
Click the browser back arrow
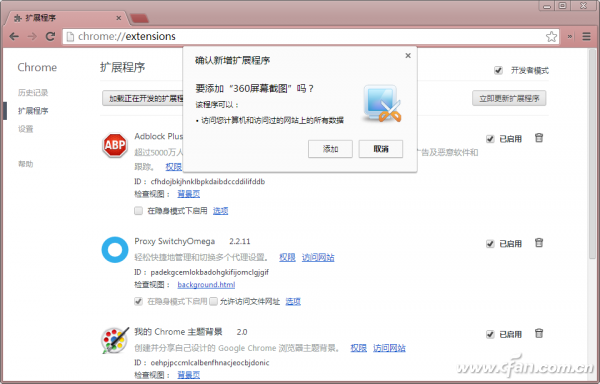point(14,36)
